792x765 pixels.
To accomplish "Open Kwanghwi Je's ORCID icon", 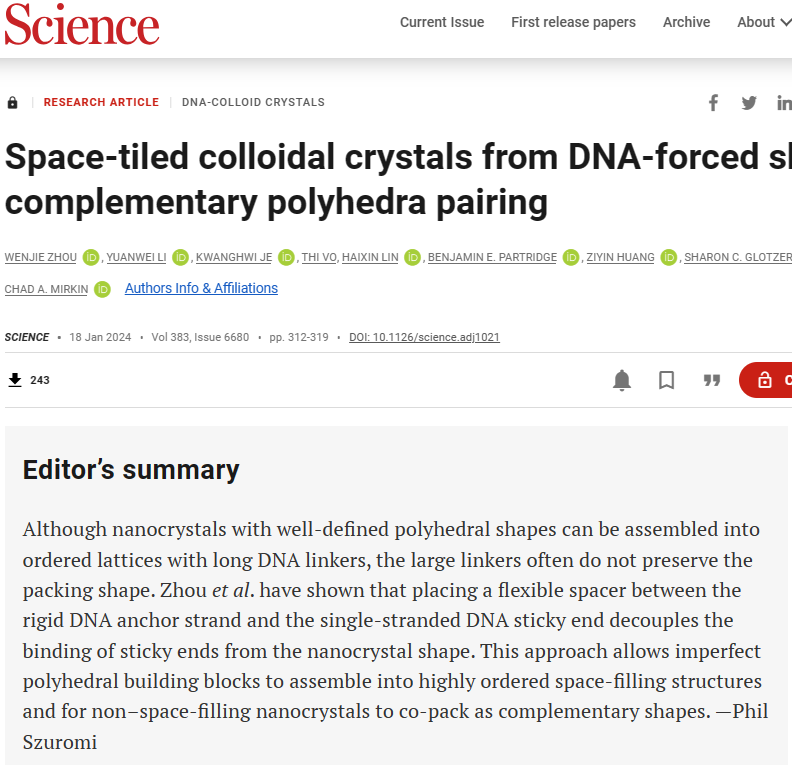I will coord(286,258).
